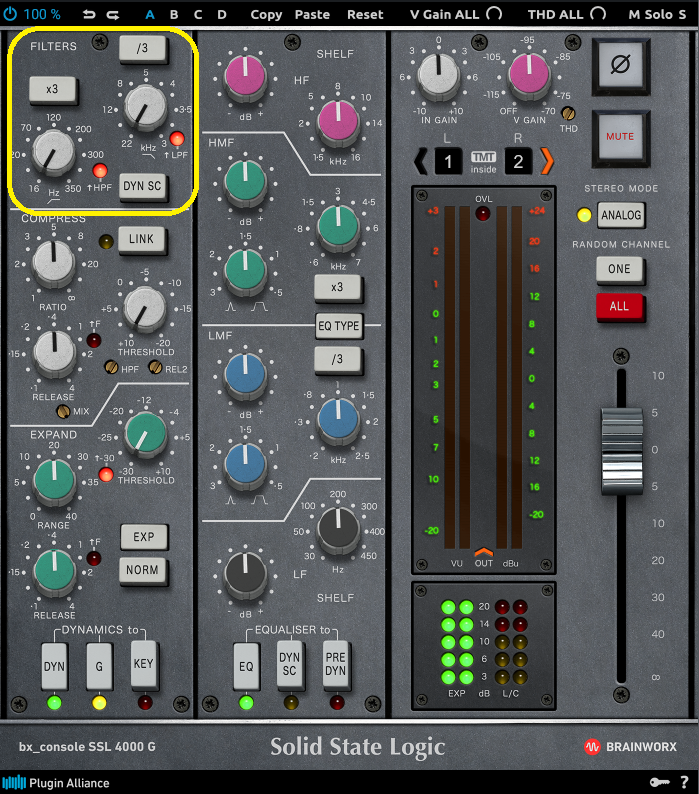Click the phase invert Ø button
Screen dimensions: 699x794
(x=620, y=65)
